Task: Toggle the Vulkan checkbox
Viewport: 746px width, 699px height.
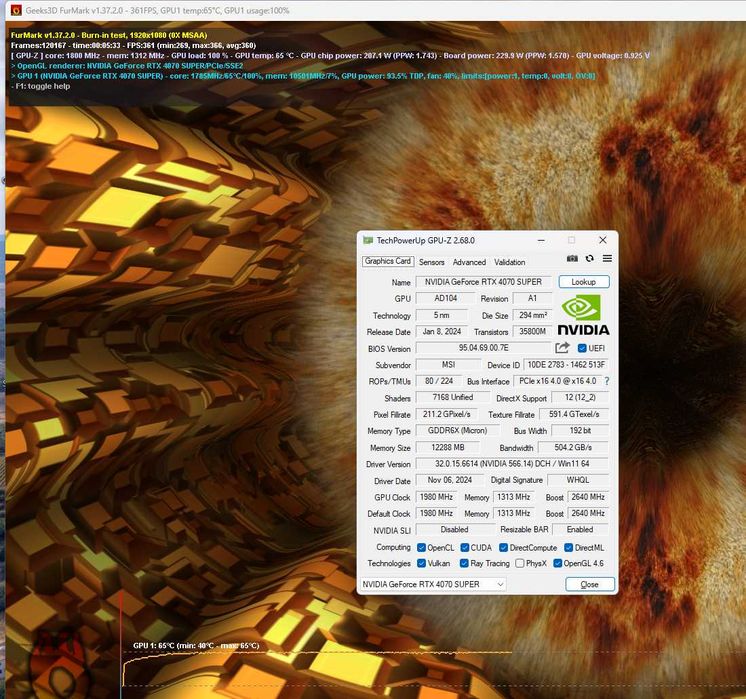Action: coord(421,563)
